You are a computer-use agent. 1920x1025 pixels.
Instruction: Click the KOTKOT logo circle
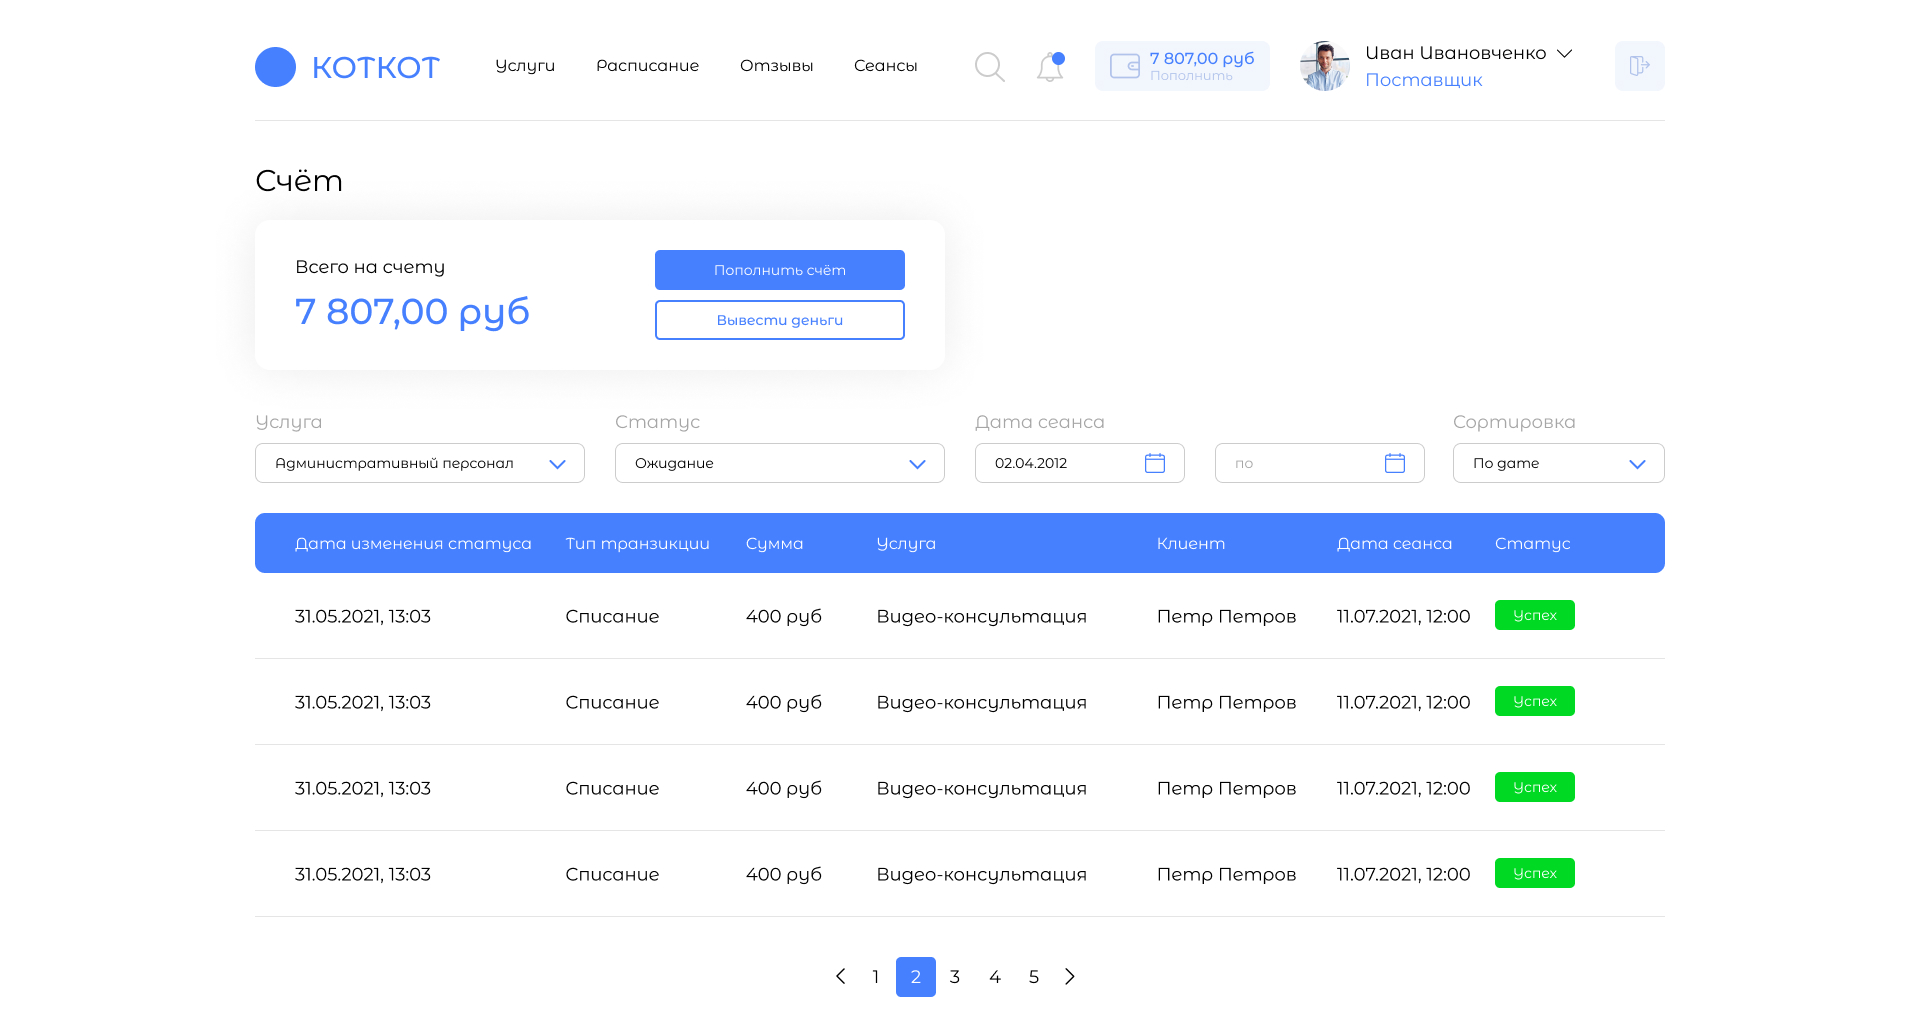pyautogui.click(x=275, y=67)
